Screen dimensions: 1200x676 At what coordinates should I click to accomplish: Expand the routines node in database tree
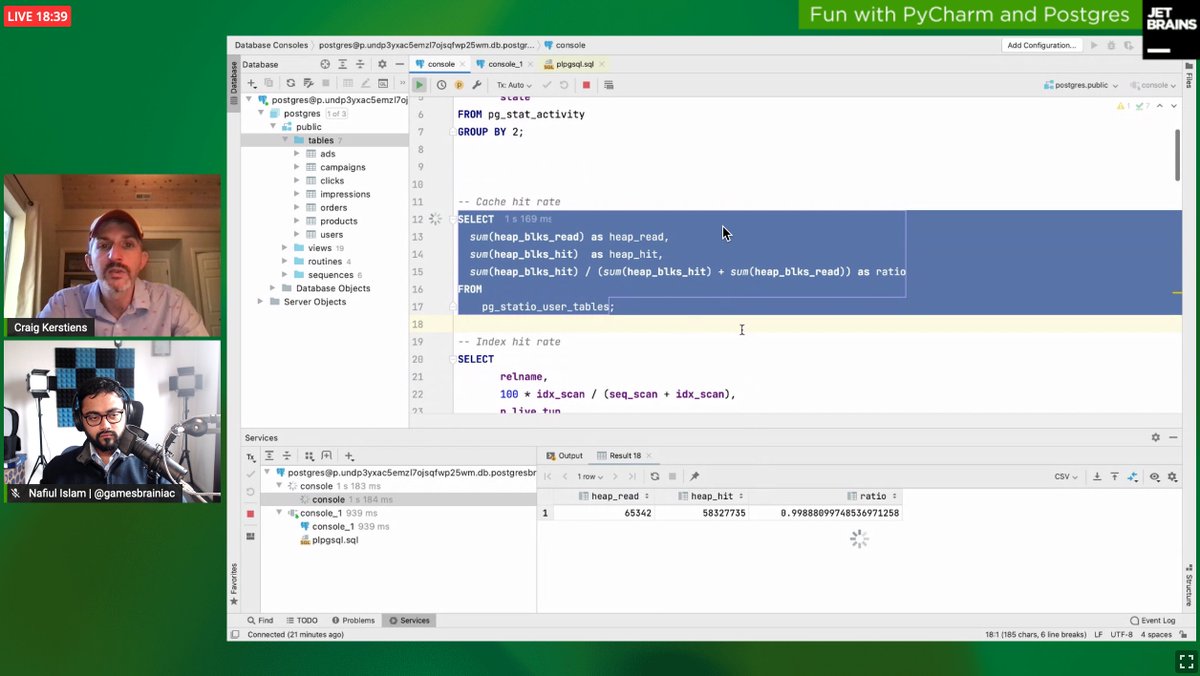pyautogui.click(x=285, y=261)
